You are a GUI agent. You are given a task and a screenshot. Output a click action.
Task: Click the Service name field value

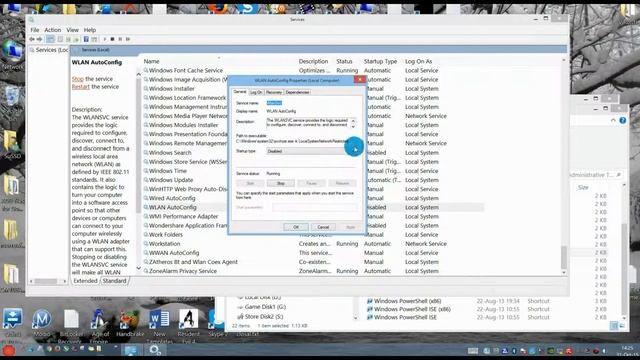[x=274, y=103]
